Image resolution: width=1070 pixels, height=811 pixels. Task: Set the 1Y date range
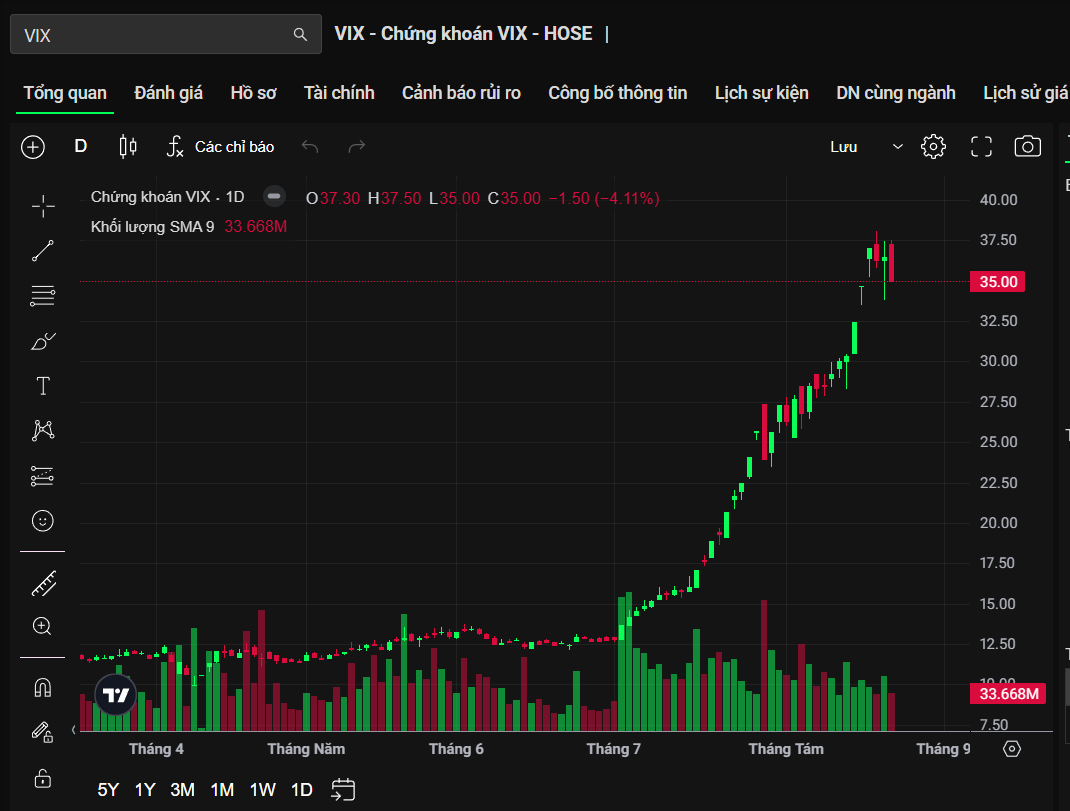(145, 790)
